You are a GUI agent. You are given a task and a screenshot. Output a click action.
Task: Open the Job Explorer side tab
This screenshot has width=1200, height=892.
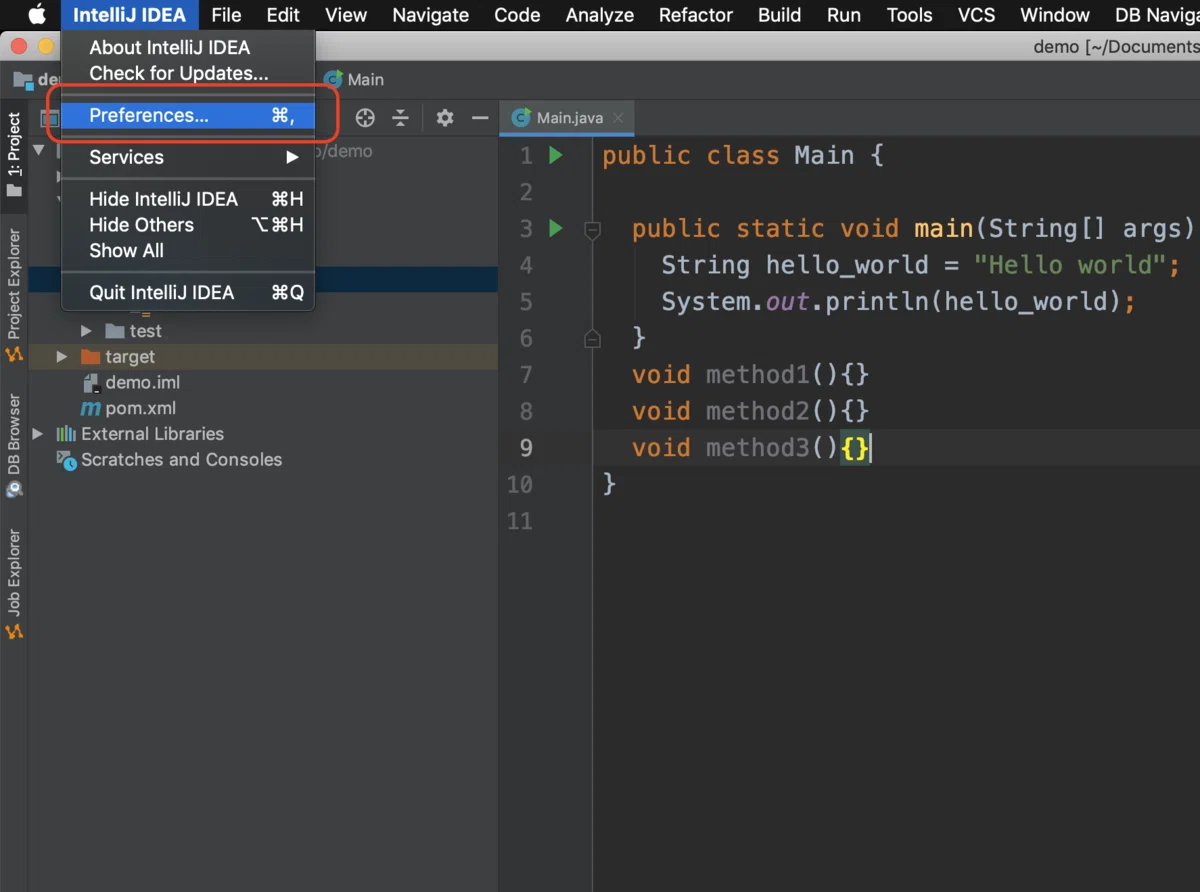(x=14, y=585)
